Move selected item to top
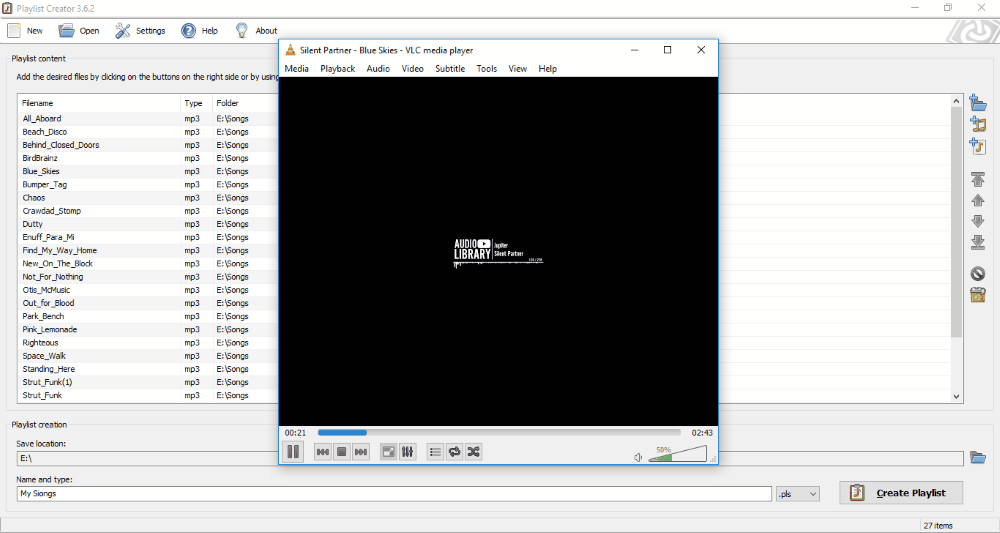The image size is (1000, 533). 978,179
